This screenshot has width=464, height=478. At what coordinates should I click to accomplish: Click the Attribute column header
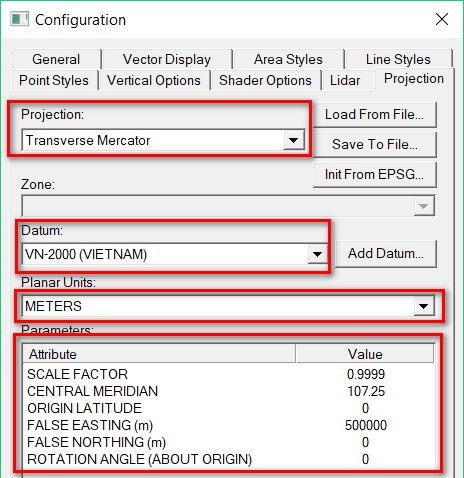coord(159,354)
